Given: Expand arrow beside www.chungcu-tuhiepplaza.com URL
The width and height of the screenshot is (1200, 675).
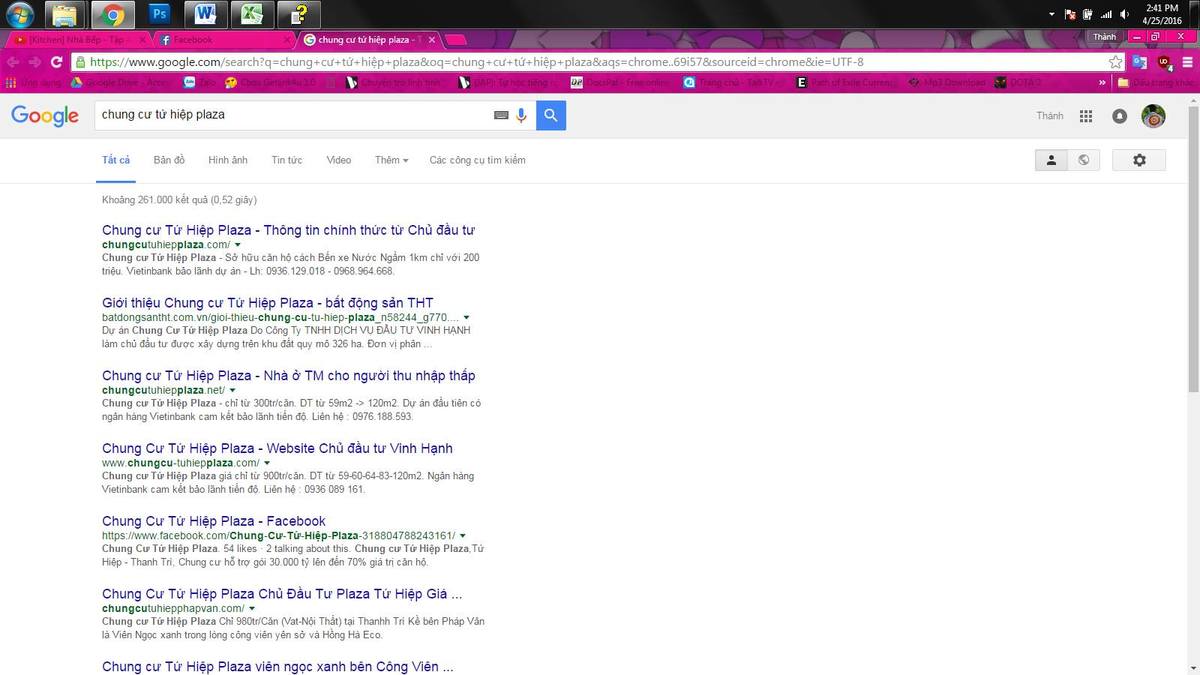Looking at the screenshot, I should (267, 463).
